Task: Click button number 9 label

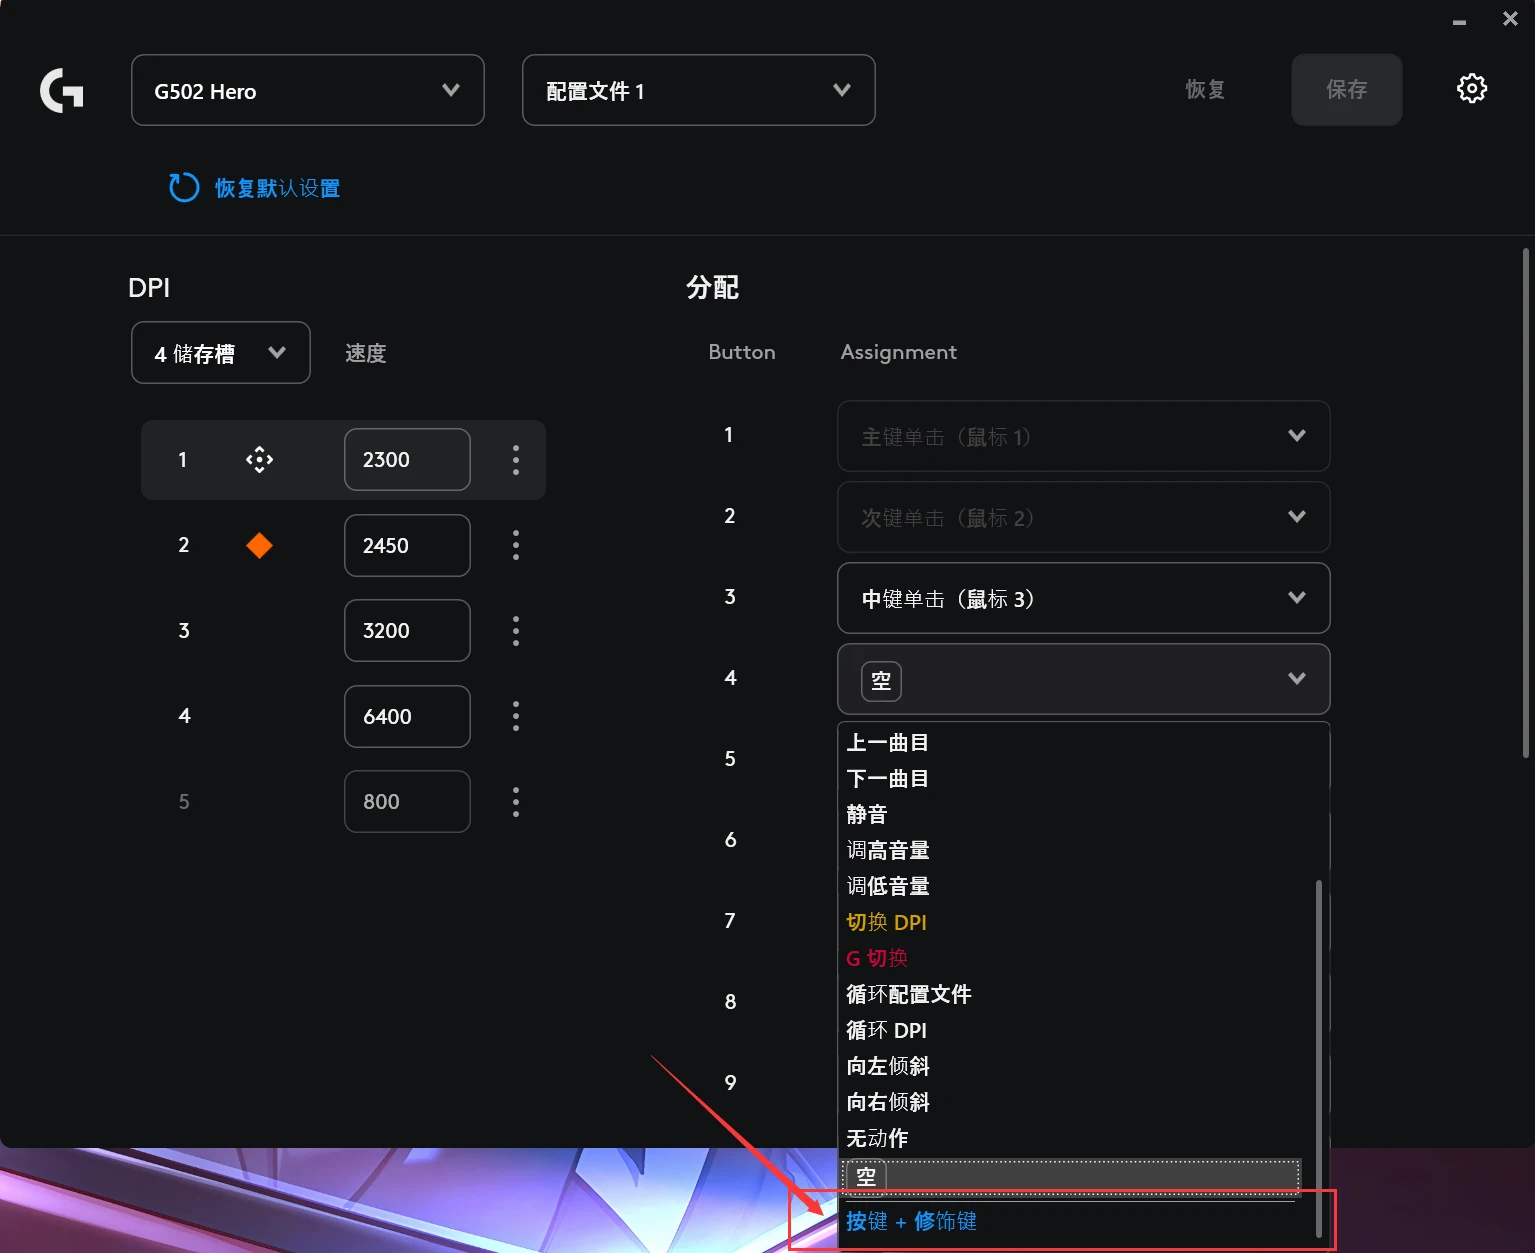Action: 730,1083
